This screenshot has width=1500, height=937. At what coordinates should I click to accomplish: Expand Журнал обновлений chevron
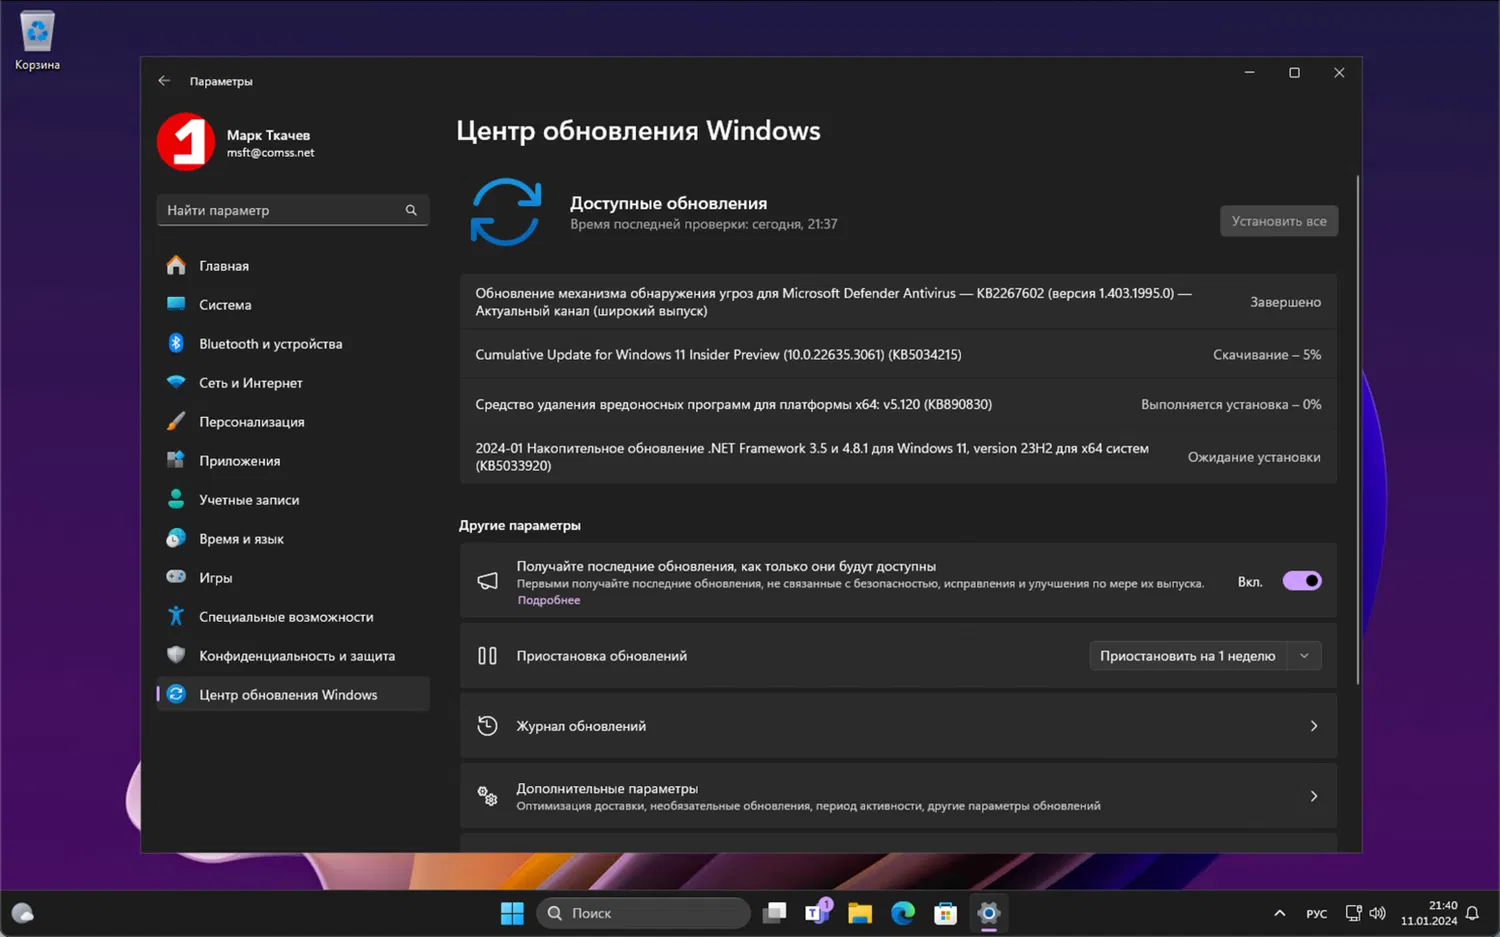pyautogui.click(x=1313, y=726)
